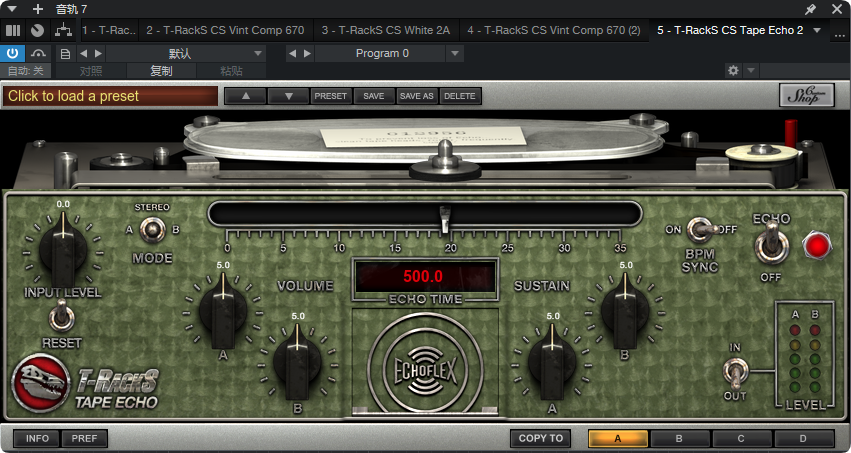
Task: Select the C preset slot
Action: point(741,438)
